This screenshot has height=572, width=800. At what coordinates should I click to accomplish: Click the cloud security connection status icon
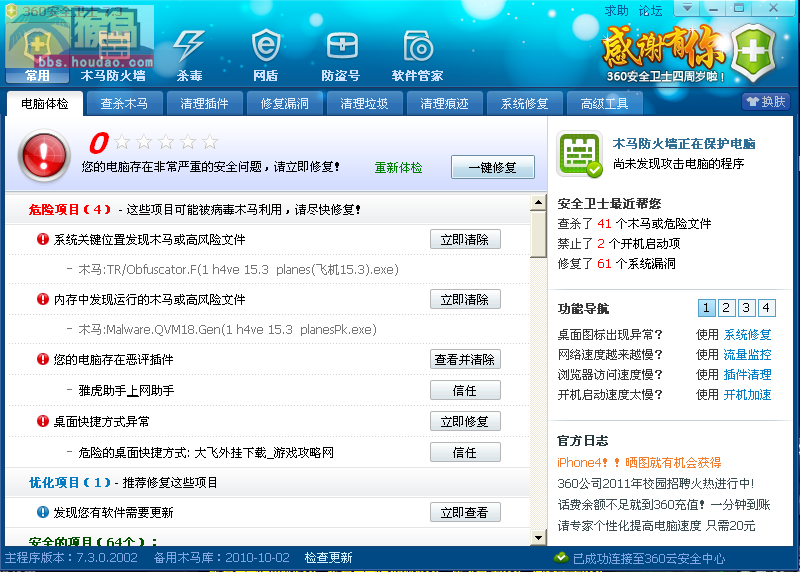pyautogui.click(x=561, y=558)
